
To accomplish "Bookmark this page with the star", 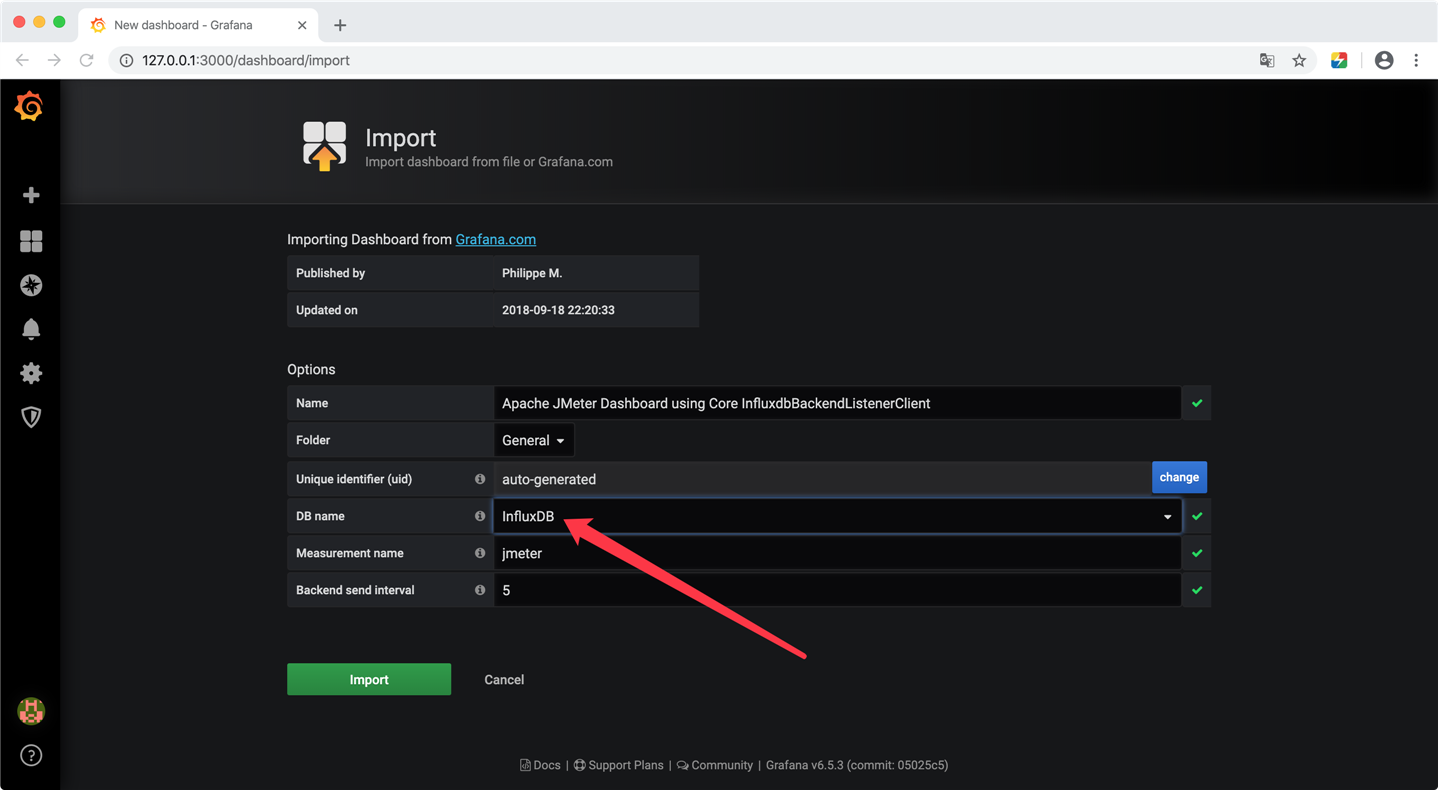I will pyautogui.click(x=1299, y=60).
